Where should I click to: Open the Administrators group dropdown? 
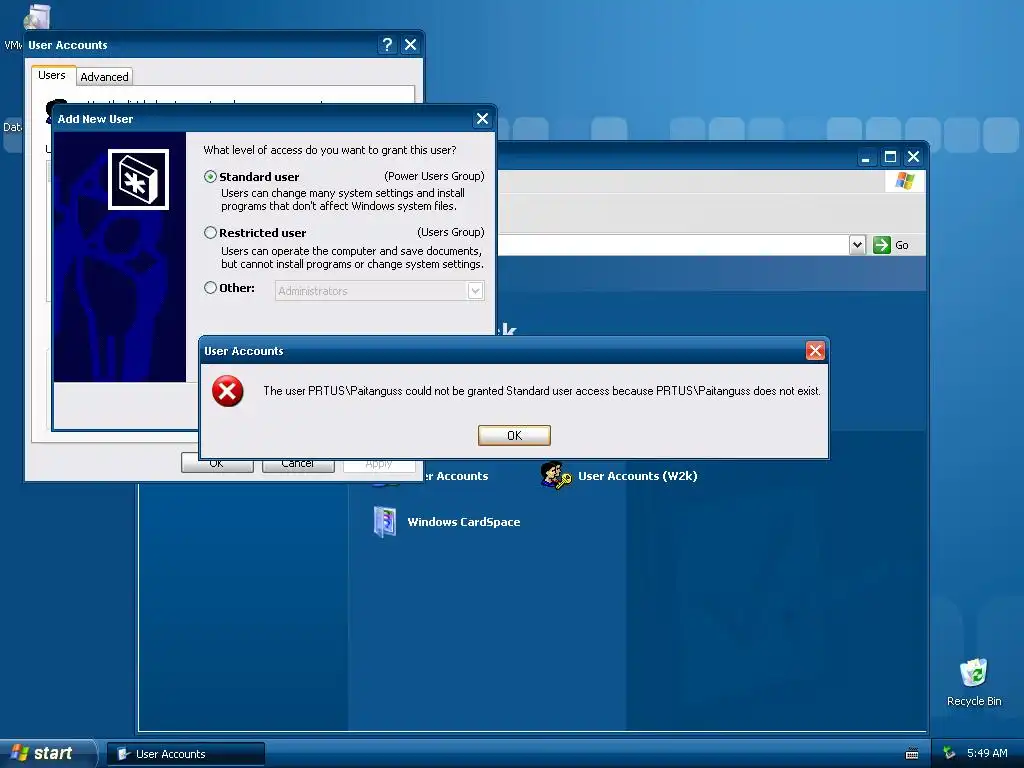tap(475, 291)
